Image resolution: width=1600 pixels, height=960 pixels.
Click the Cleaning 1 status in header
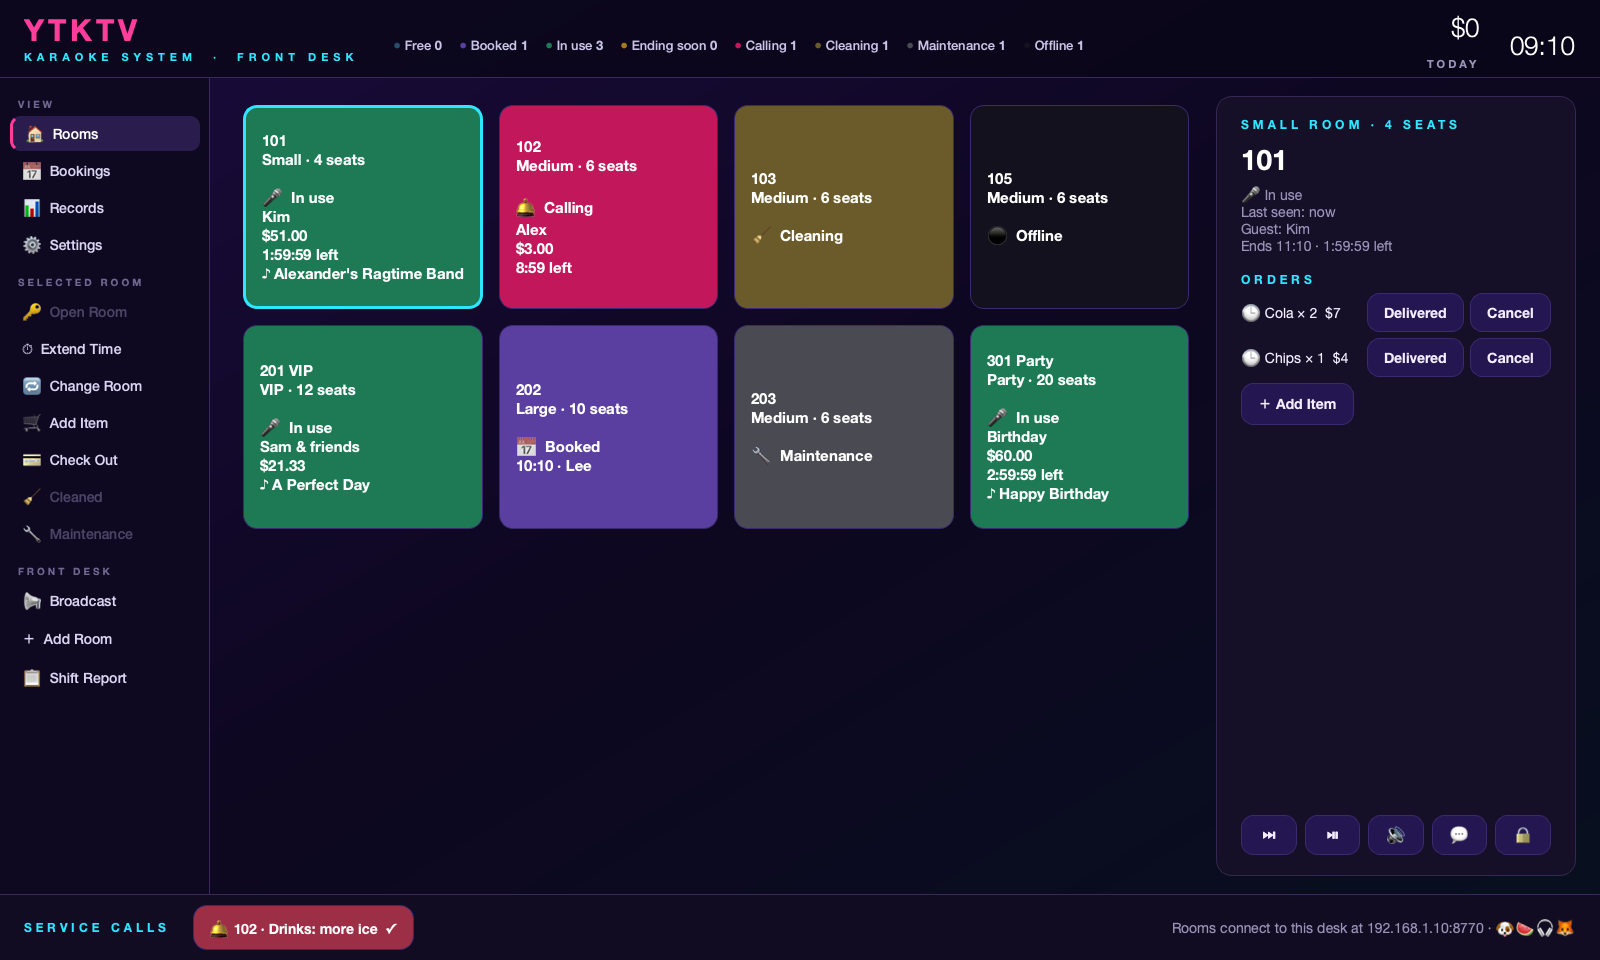pyautogui.click(x=852, y=46)
